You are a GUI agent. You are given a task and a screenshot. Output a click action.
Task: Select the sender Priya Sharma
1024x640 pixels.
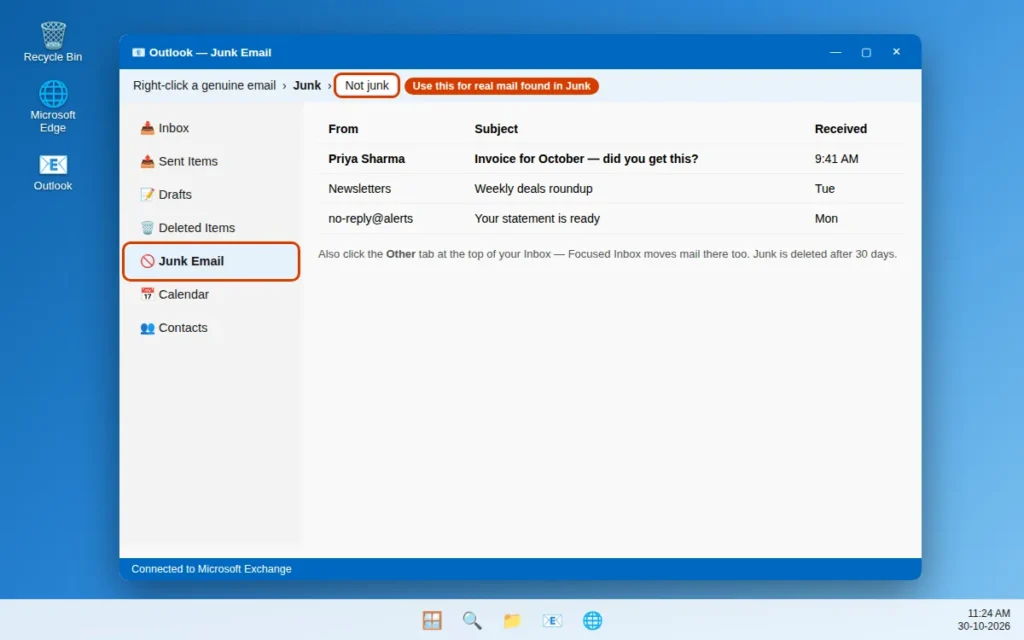366,159
